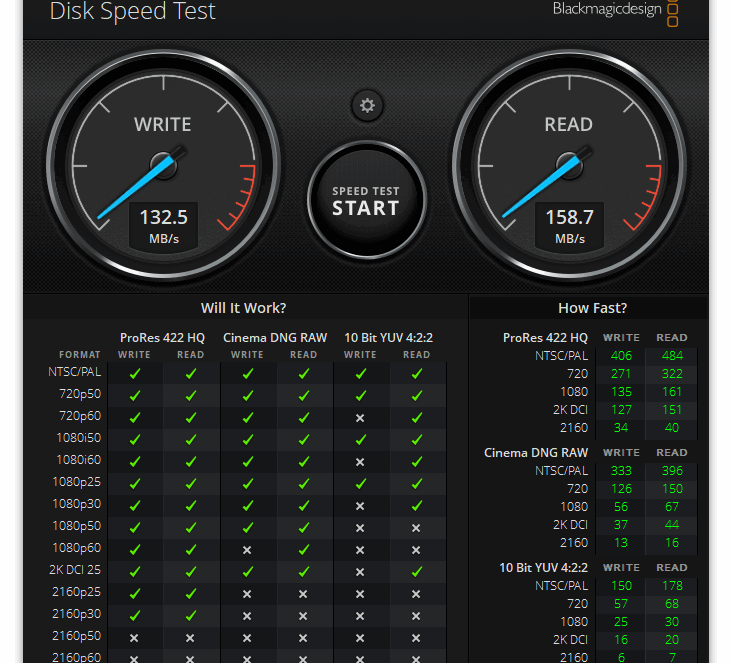The image size is (732, 663).
Task: Click the 1080p30 row label
Action: 77,504
